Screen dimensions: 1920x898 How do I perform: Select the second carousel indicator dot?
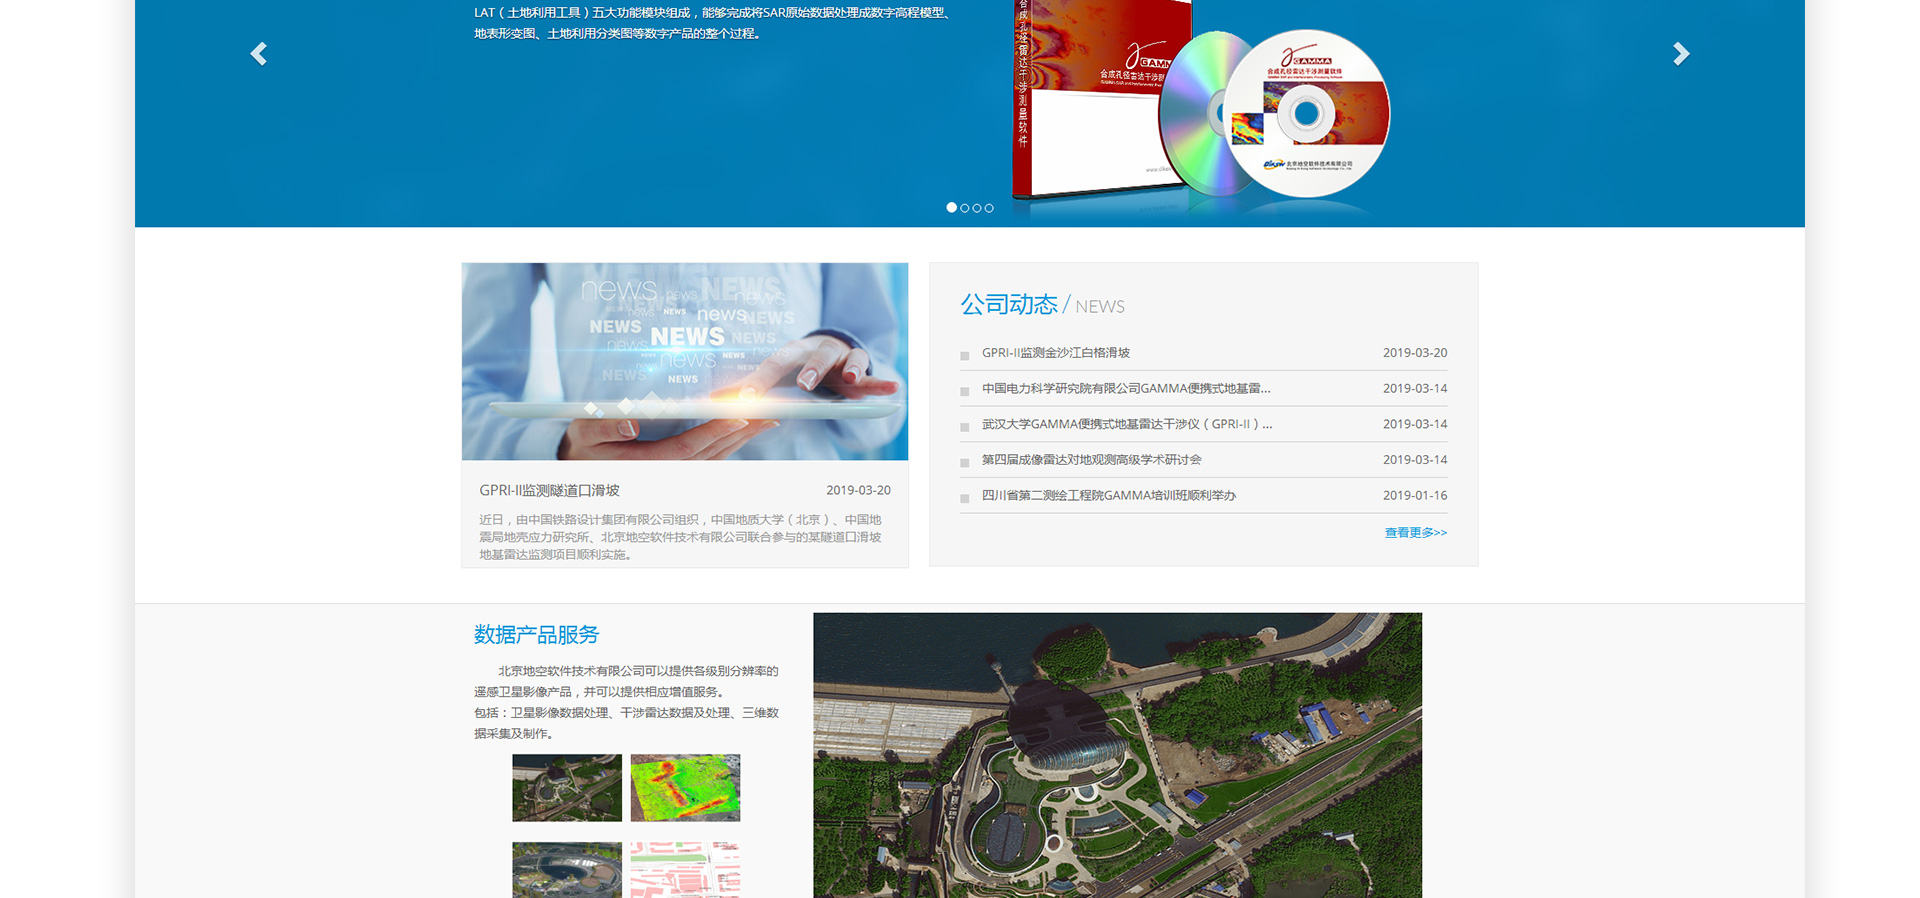(965, 208)
